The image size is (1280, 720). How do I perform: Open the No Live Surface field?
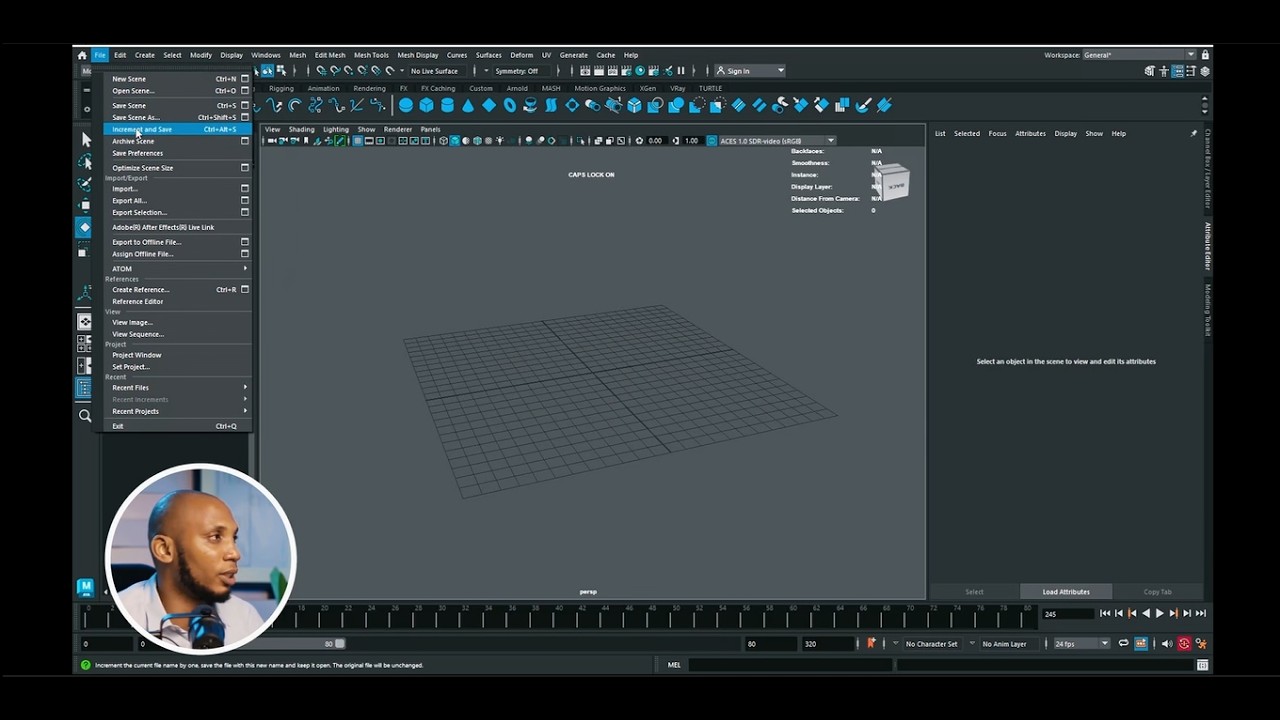(x=435, y=71)
